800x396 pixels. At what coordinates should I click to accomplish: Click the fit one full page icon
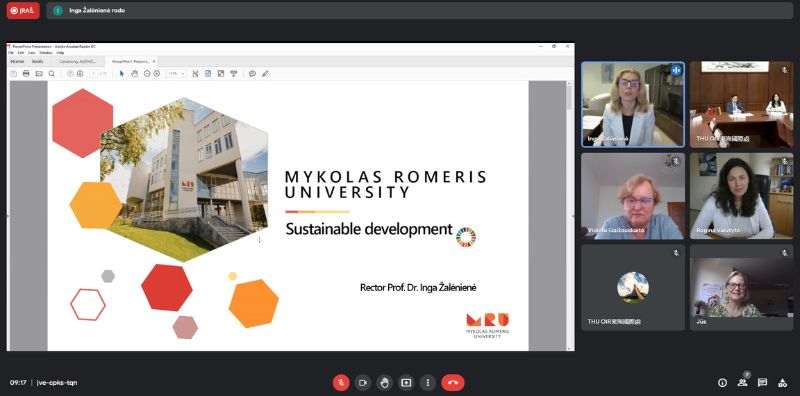click(x=208, y=73)
